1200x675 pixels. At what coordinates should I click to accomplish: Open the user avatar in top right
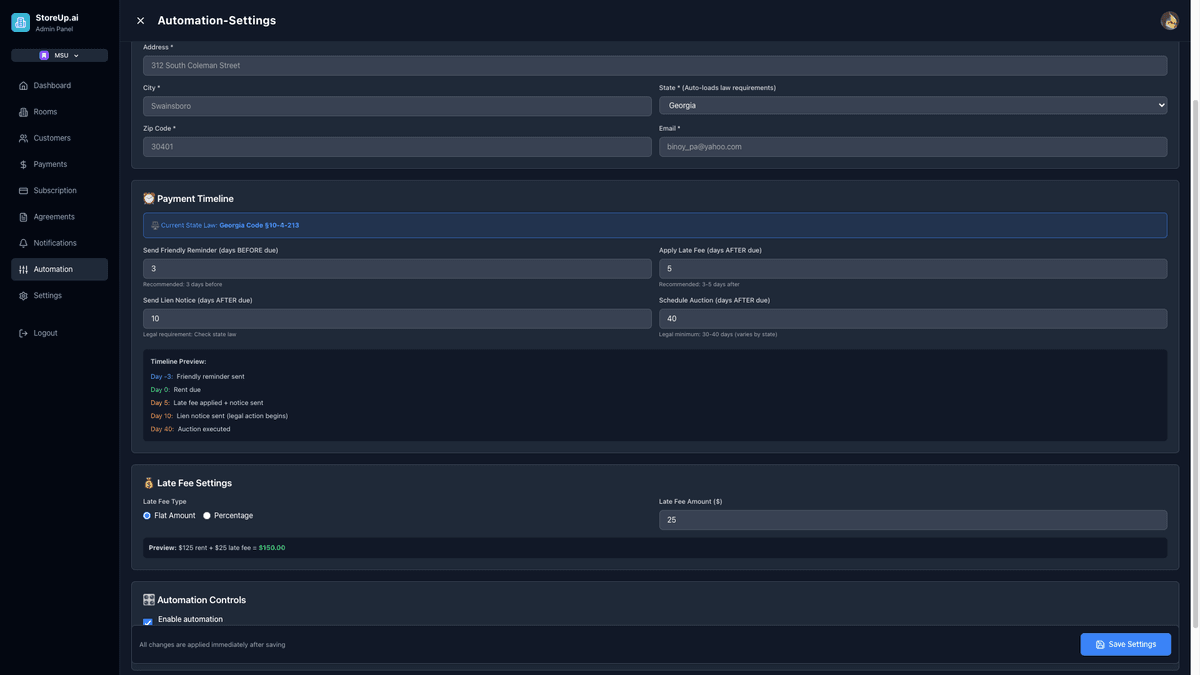point(1169,20)
